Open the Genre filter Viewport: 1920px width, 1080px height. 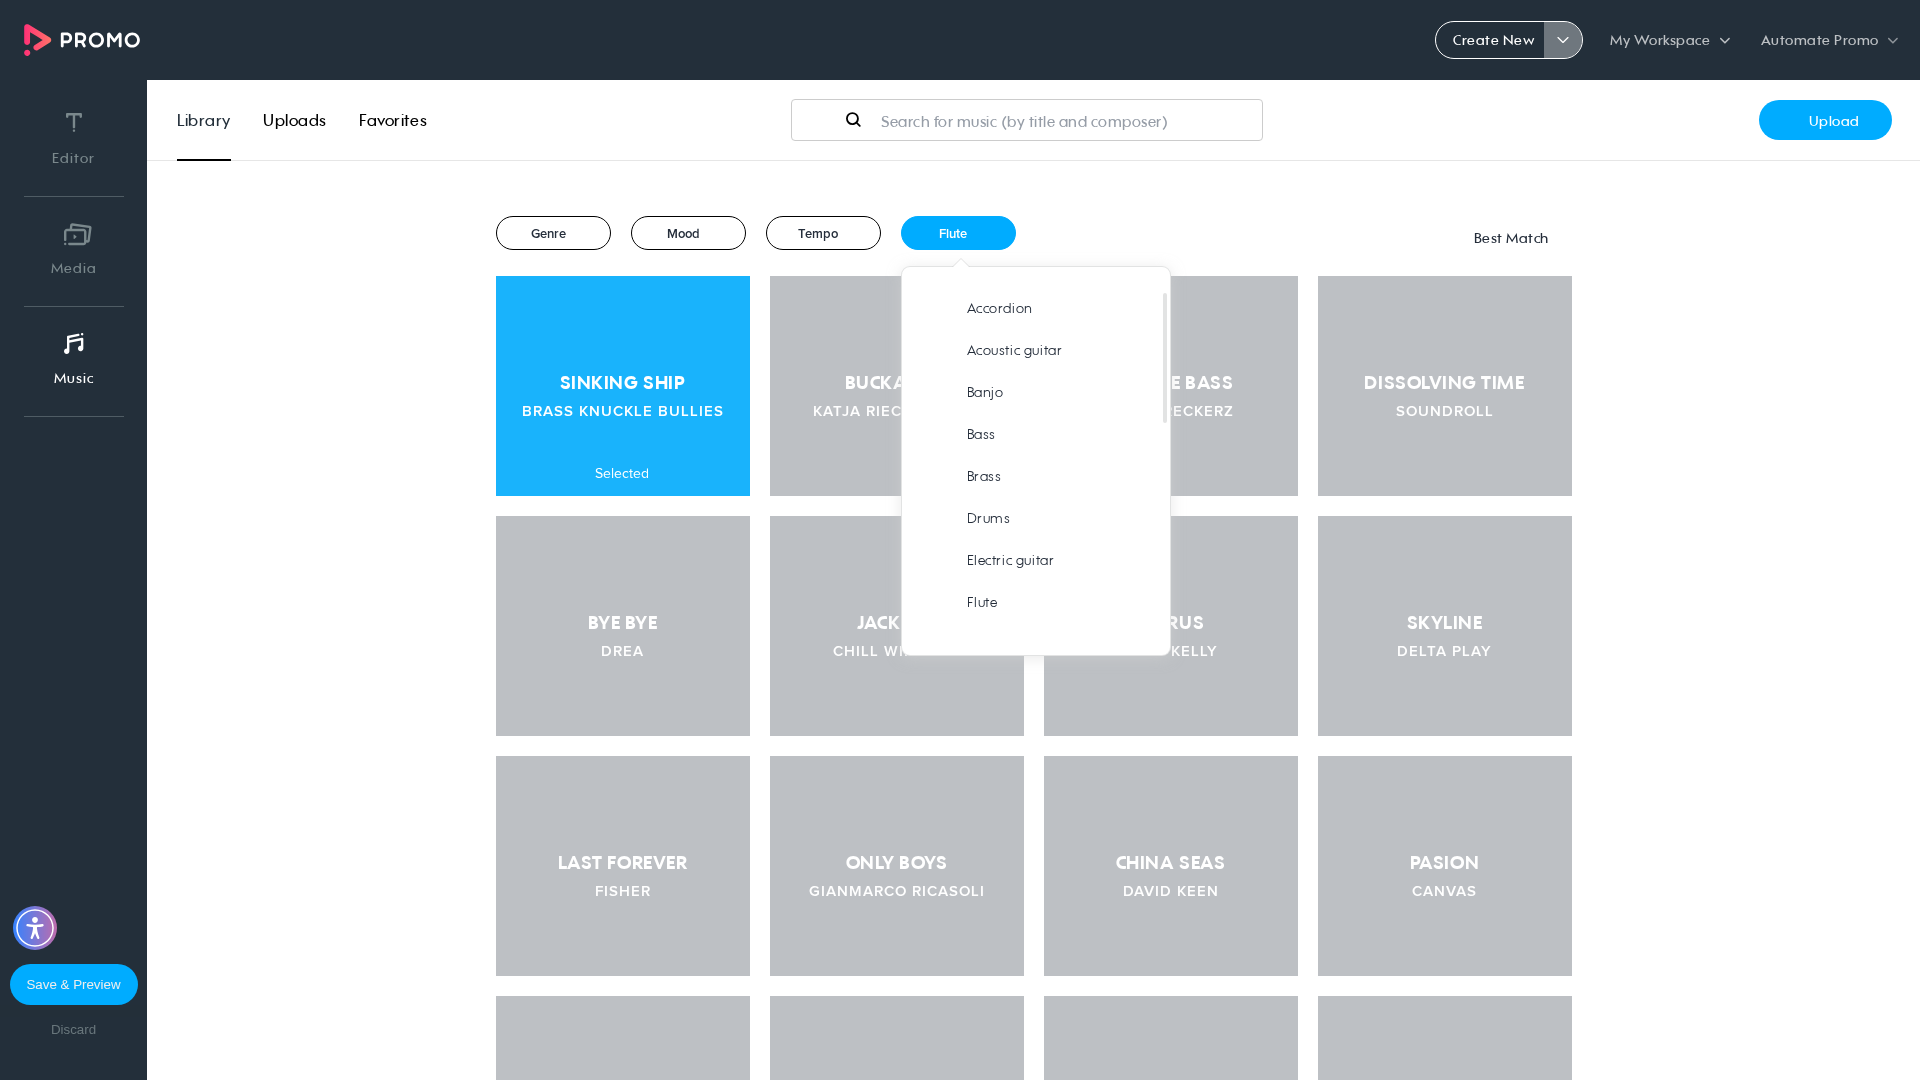point(553,233)
